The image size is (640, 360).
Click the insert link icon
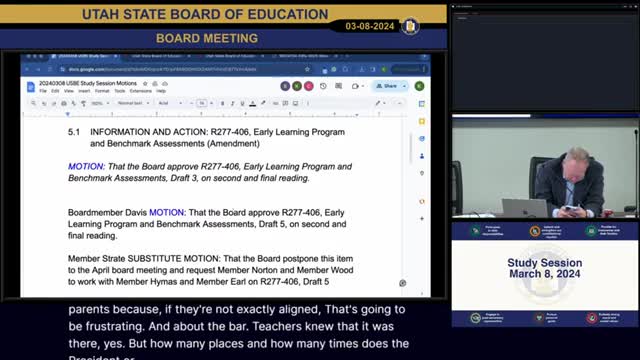[x=276, y=103]
